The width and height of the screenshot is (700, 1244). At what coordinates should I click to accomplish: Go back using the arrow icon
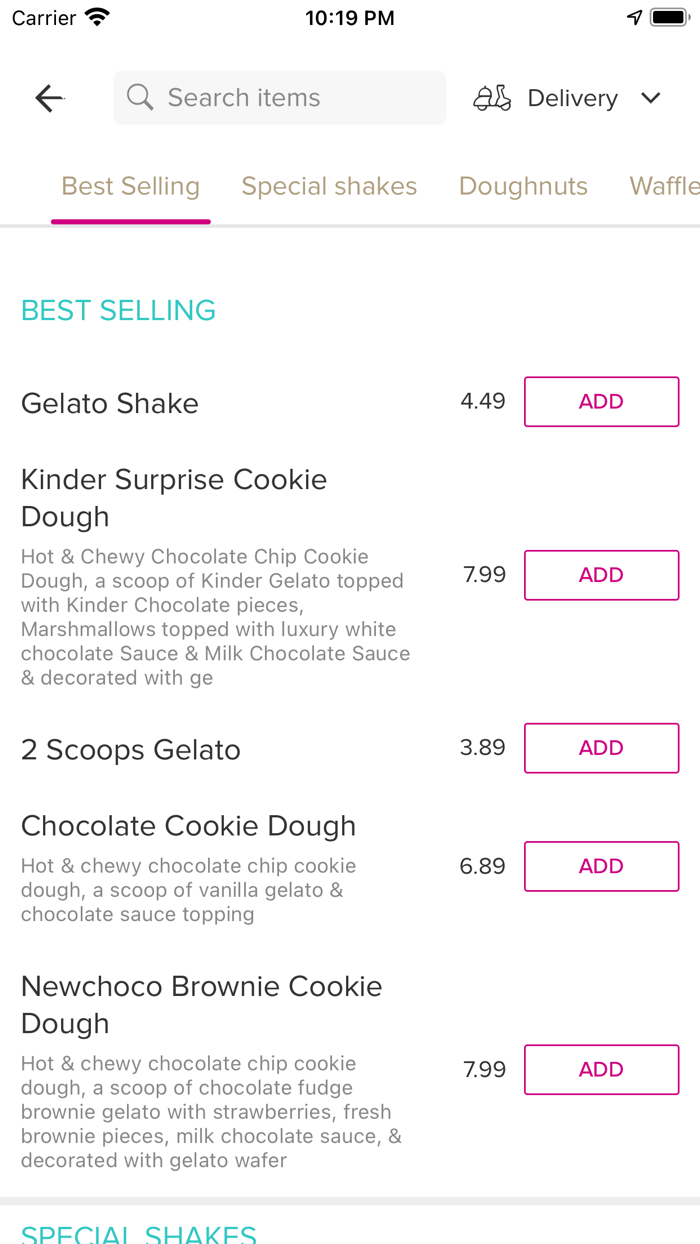click(48, 98)
